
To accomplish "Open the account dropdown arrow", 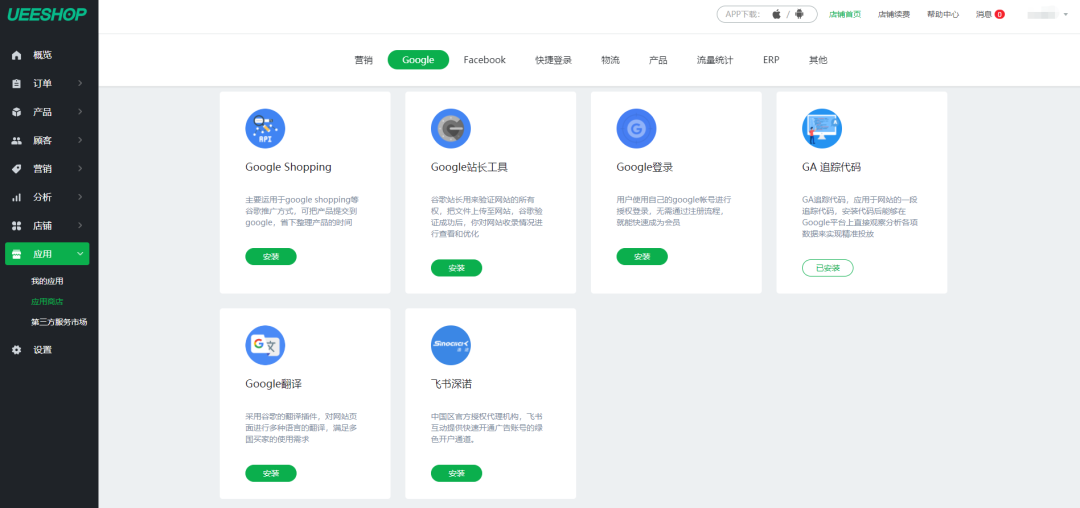I will click(x=1067, y=14).
